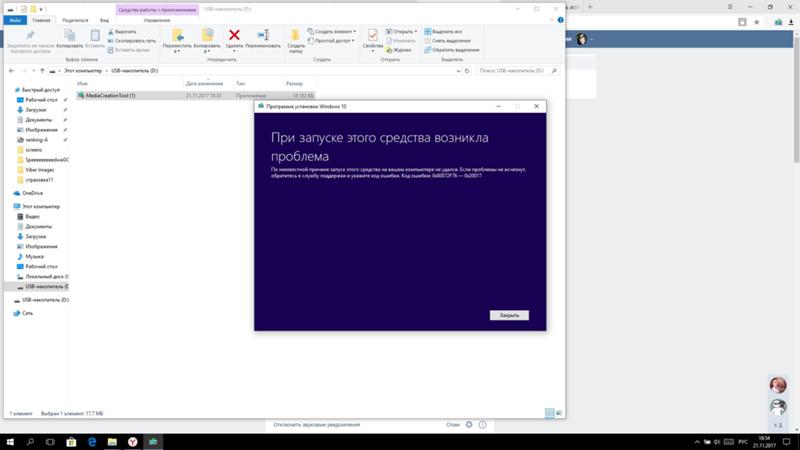Switch Explorer to details view toggle
This screenshot has width=800, height=450.
[x=549, y=413]
